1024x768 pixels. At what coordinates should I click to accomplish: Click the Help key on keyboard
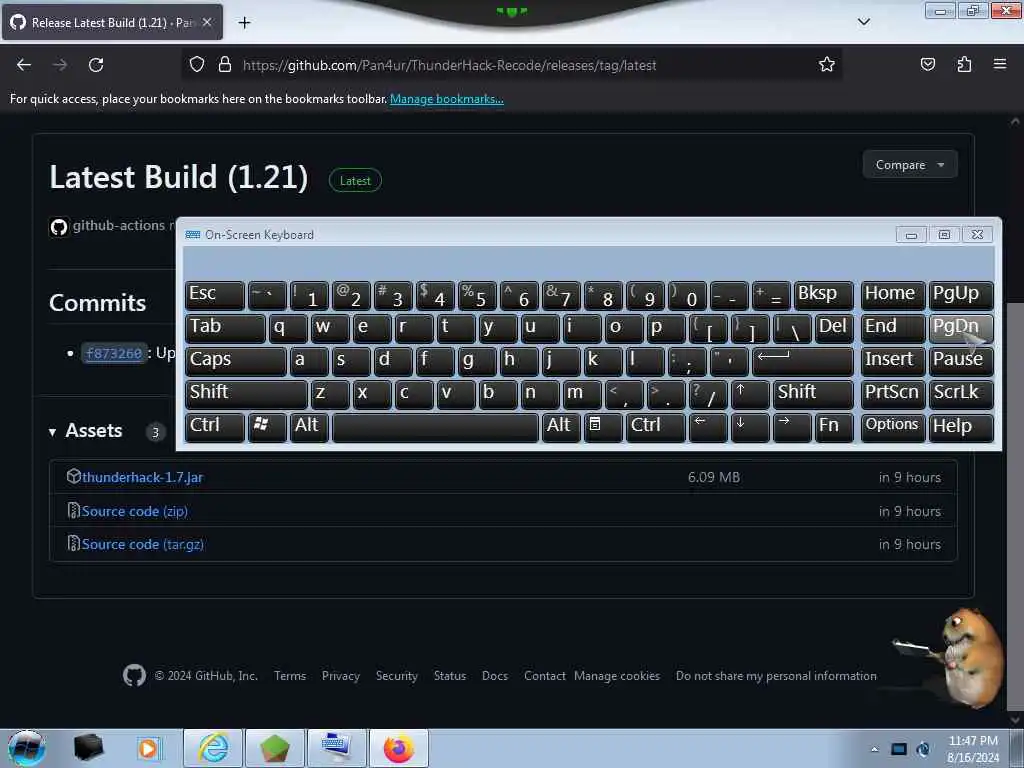(961, 427)
